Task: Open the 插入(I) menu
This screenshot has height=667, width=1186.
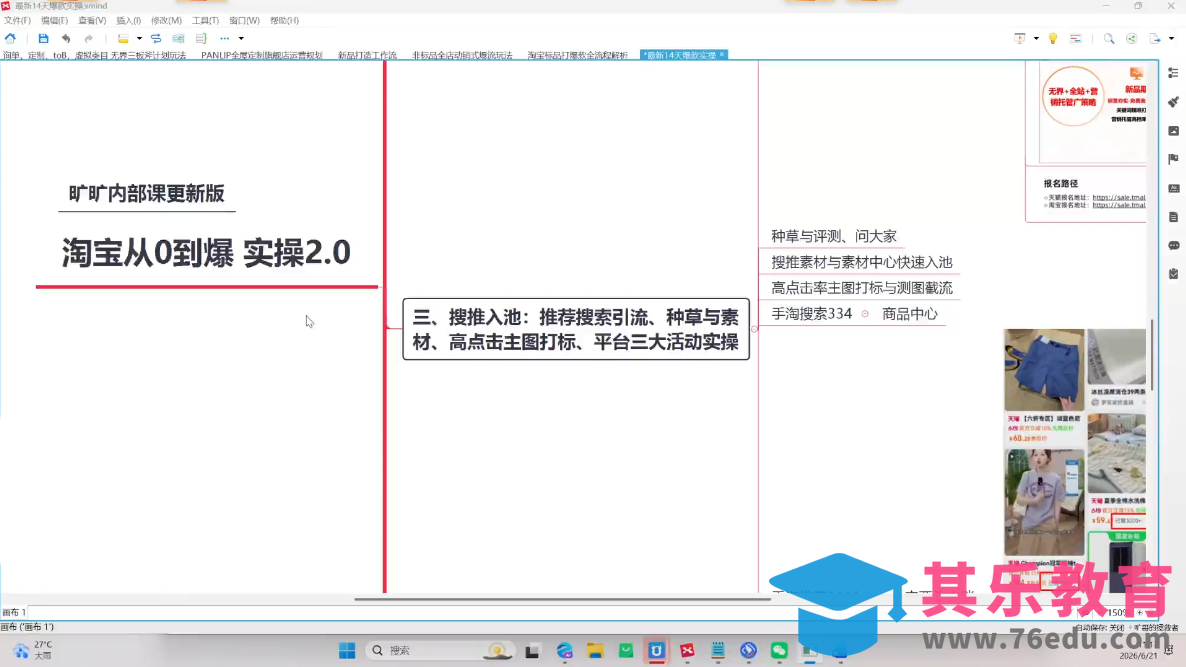Action: pos(128,20)
